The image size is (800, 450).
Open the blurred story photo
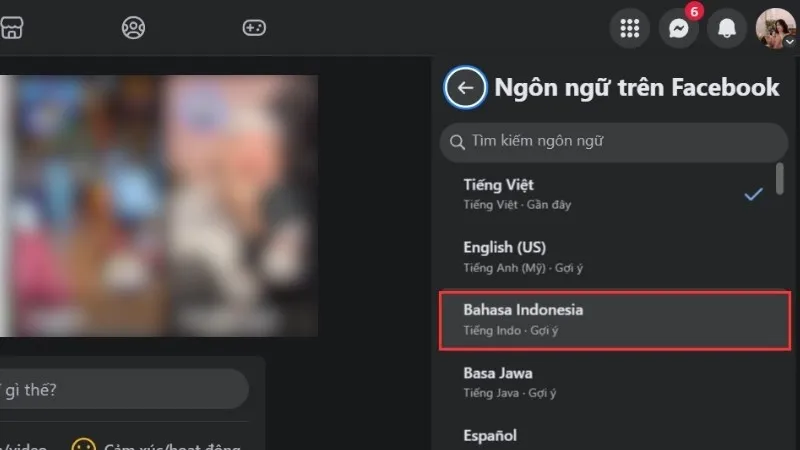tap(159, 206)
